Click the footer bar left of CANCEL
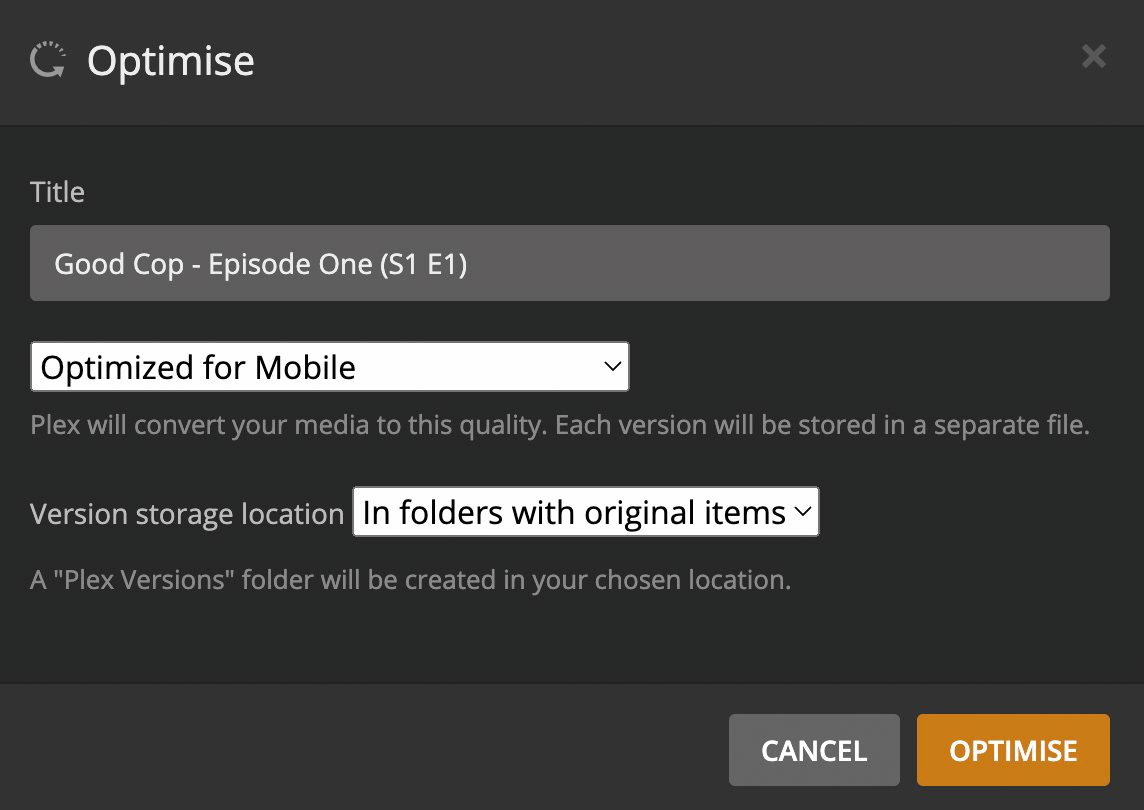The image size is (1144, 810). click(365, 748)
